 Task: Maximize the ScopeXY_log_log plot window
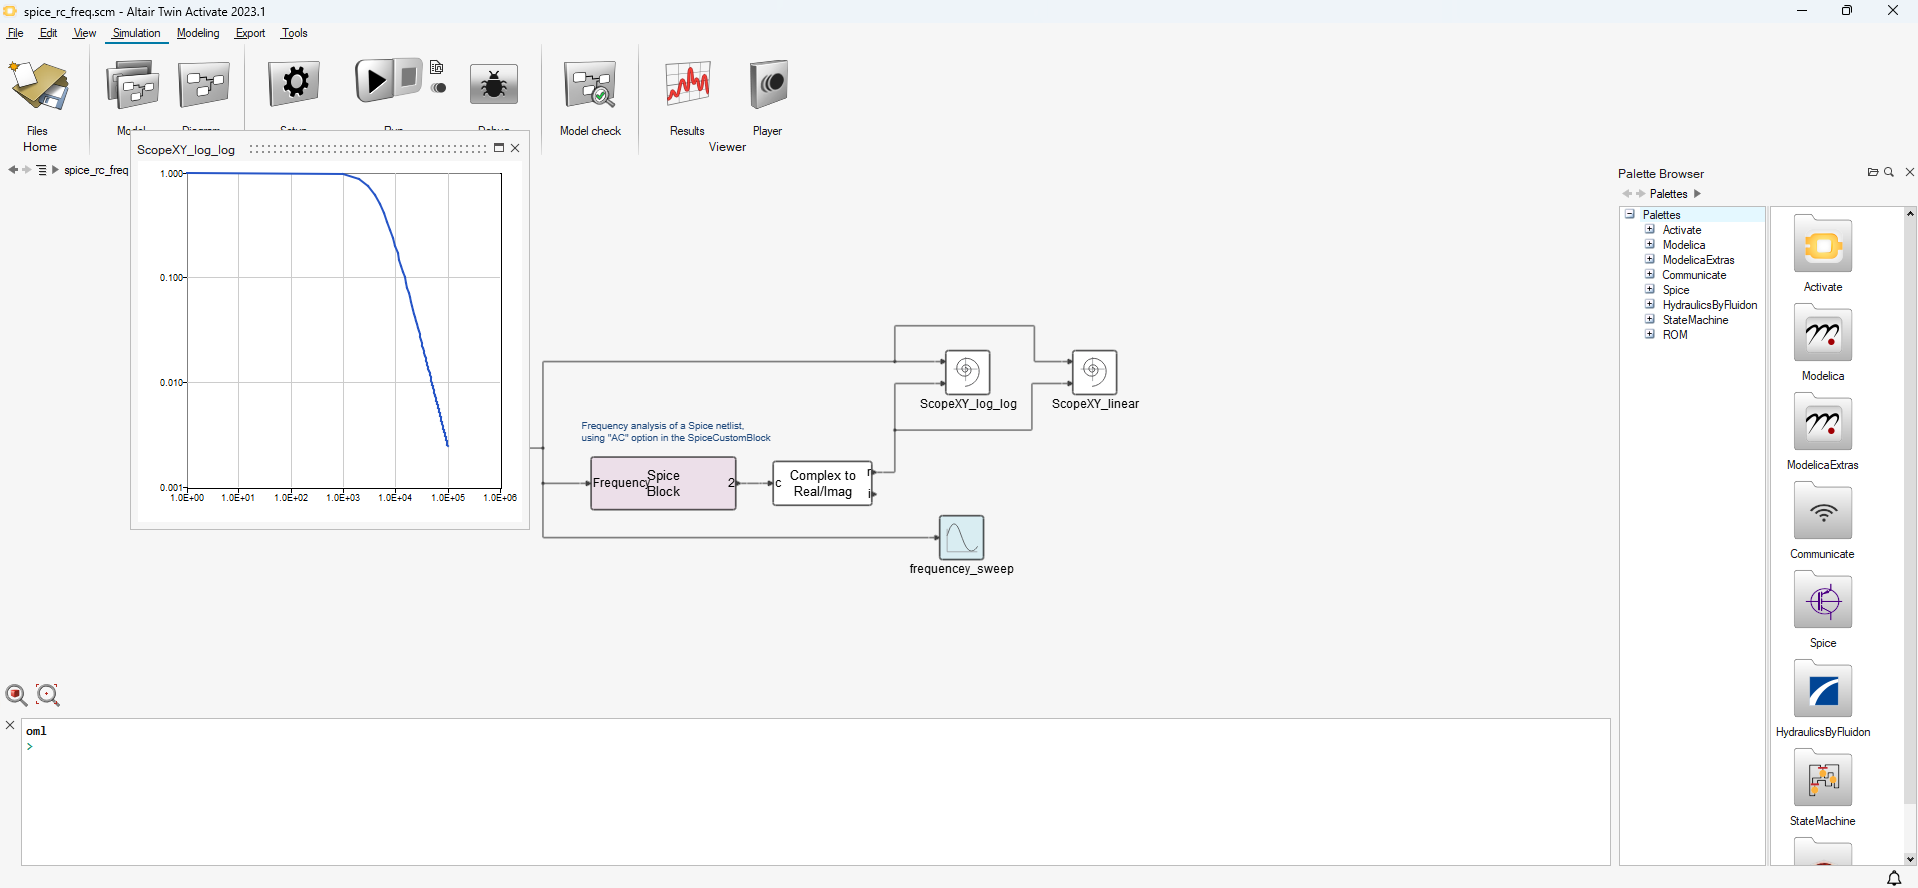pyautogui.click(x=499, y=148)
